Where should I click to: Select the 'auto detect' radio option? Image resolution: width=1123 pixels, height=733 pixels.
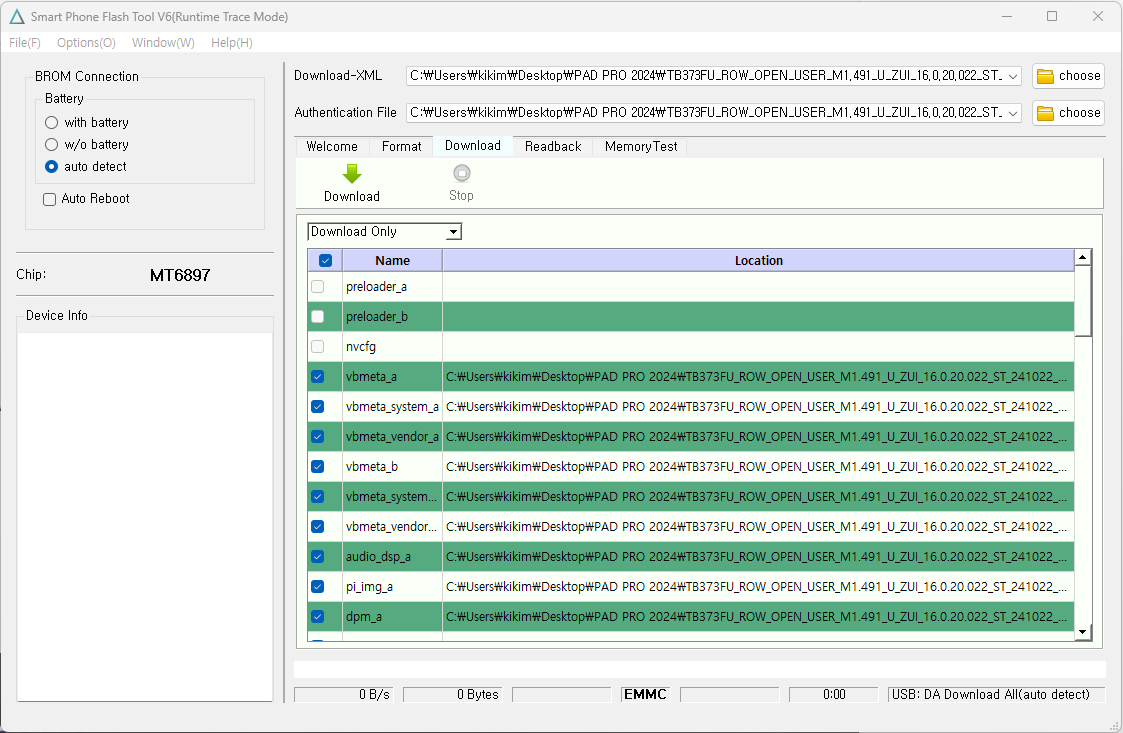click(x=52, y=166)
